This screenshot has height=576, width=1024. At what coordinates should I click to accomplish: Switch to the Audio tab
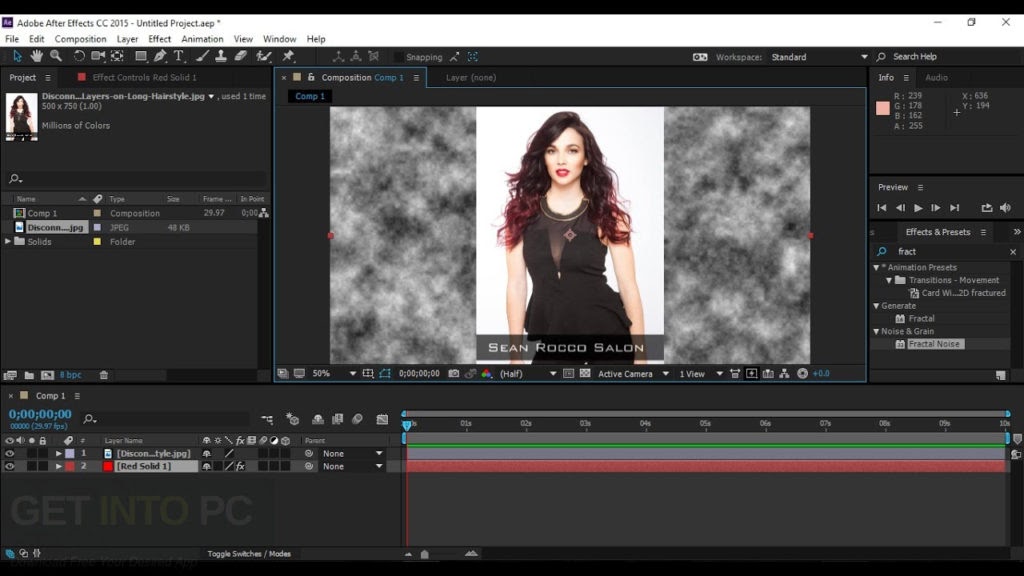coord(936,77)
